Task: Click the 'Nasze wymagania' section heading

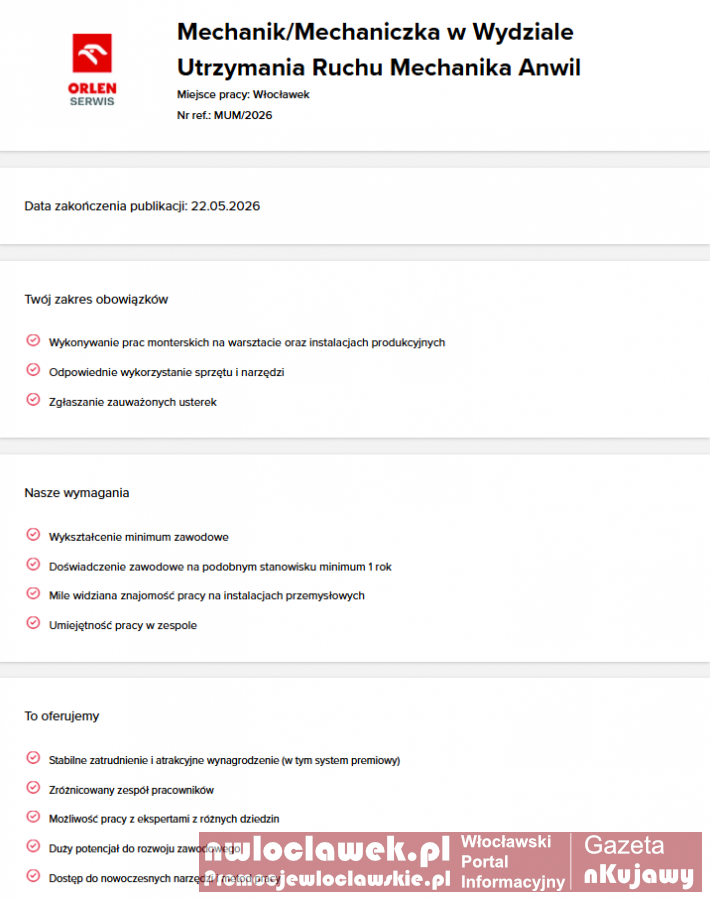Action: (77, 493)
